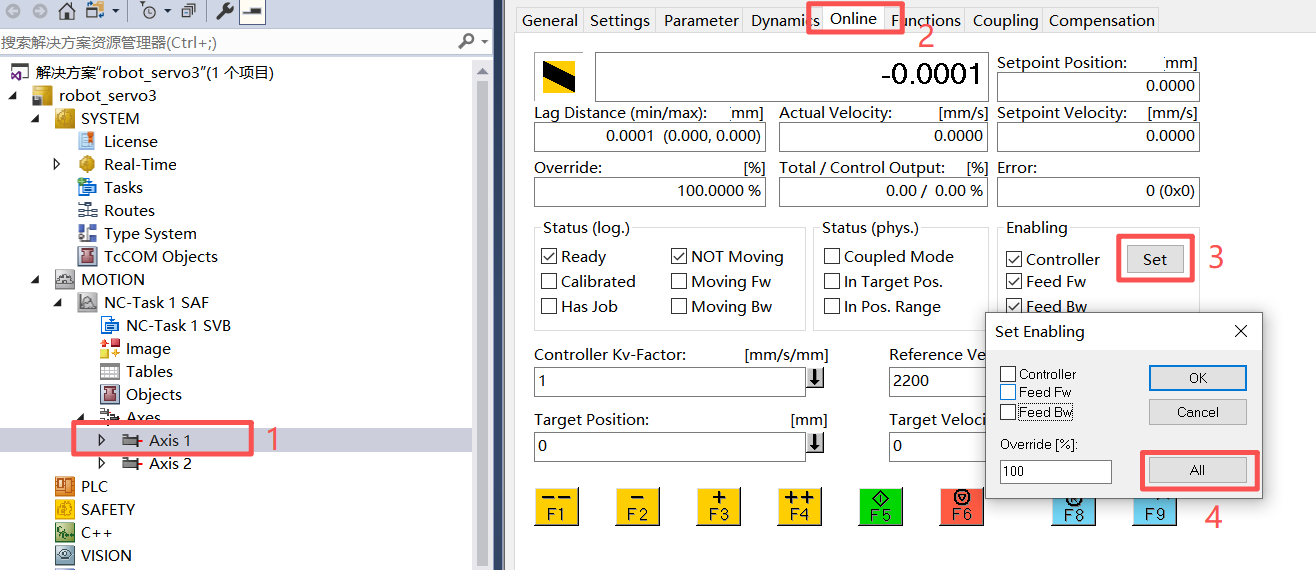The height and width of the screenshot is (570, 1316).
Task: Switch to the Settings tab
Action: click(619, 21)
